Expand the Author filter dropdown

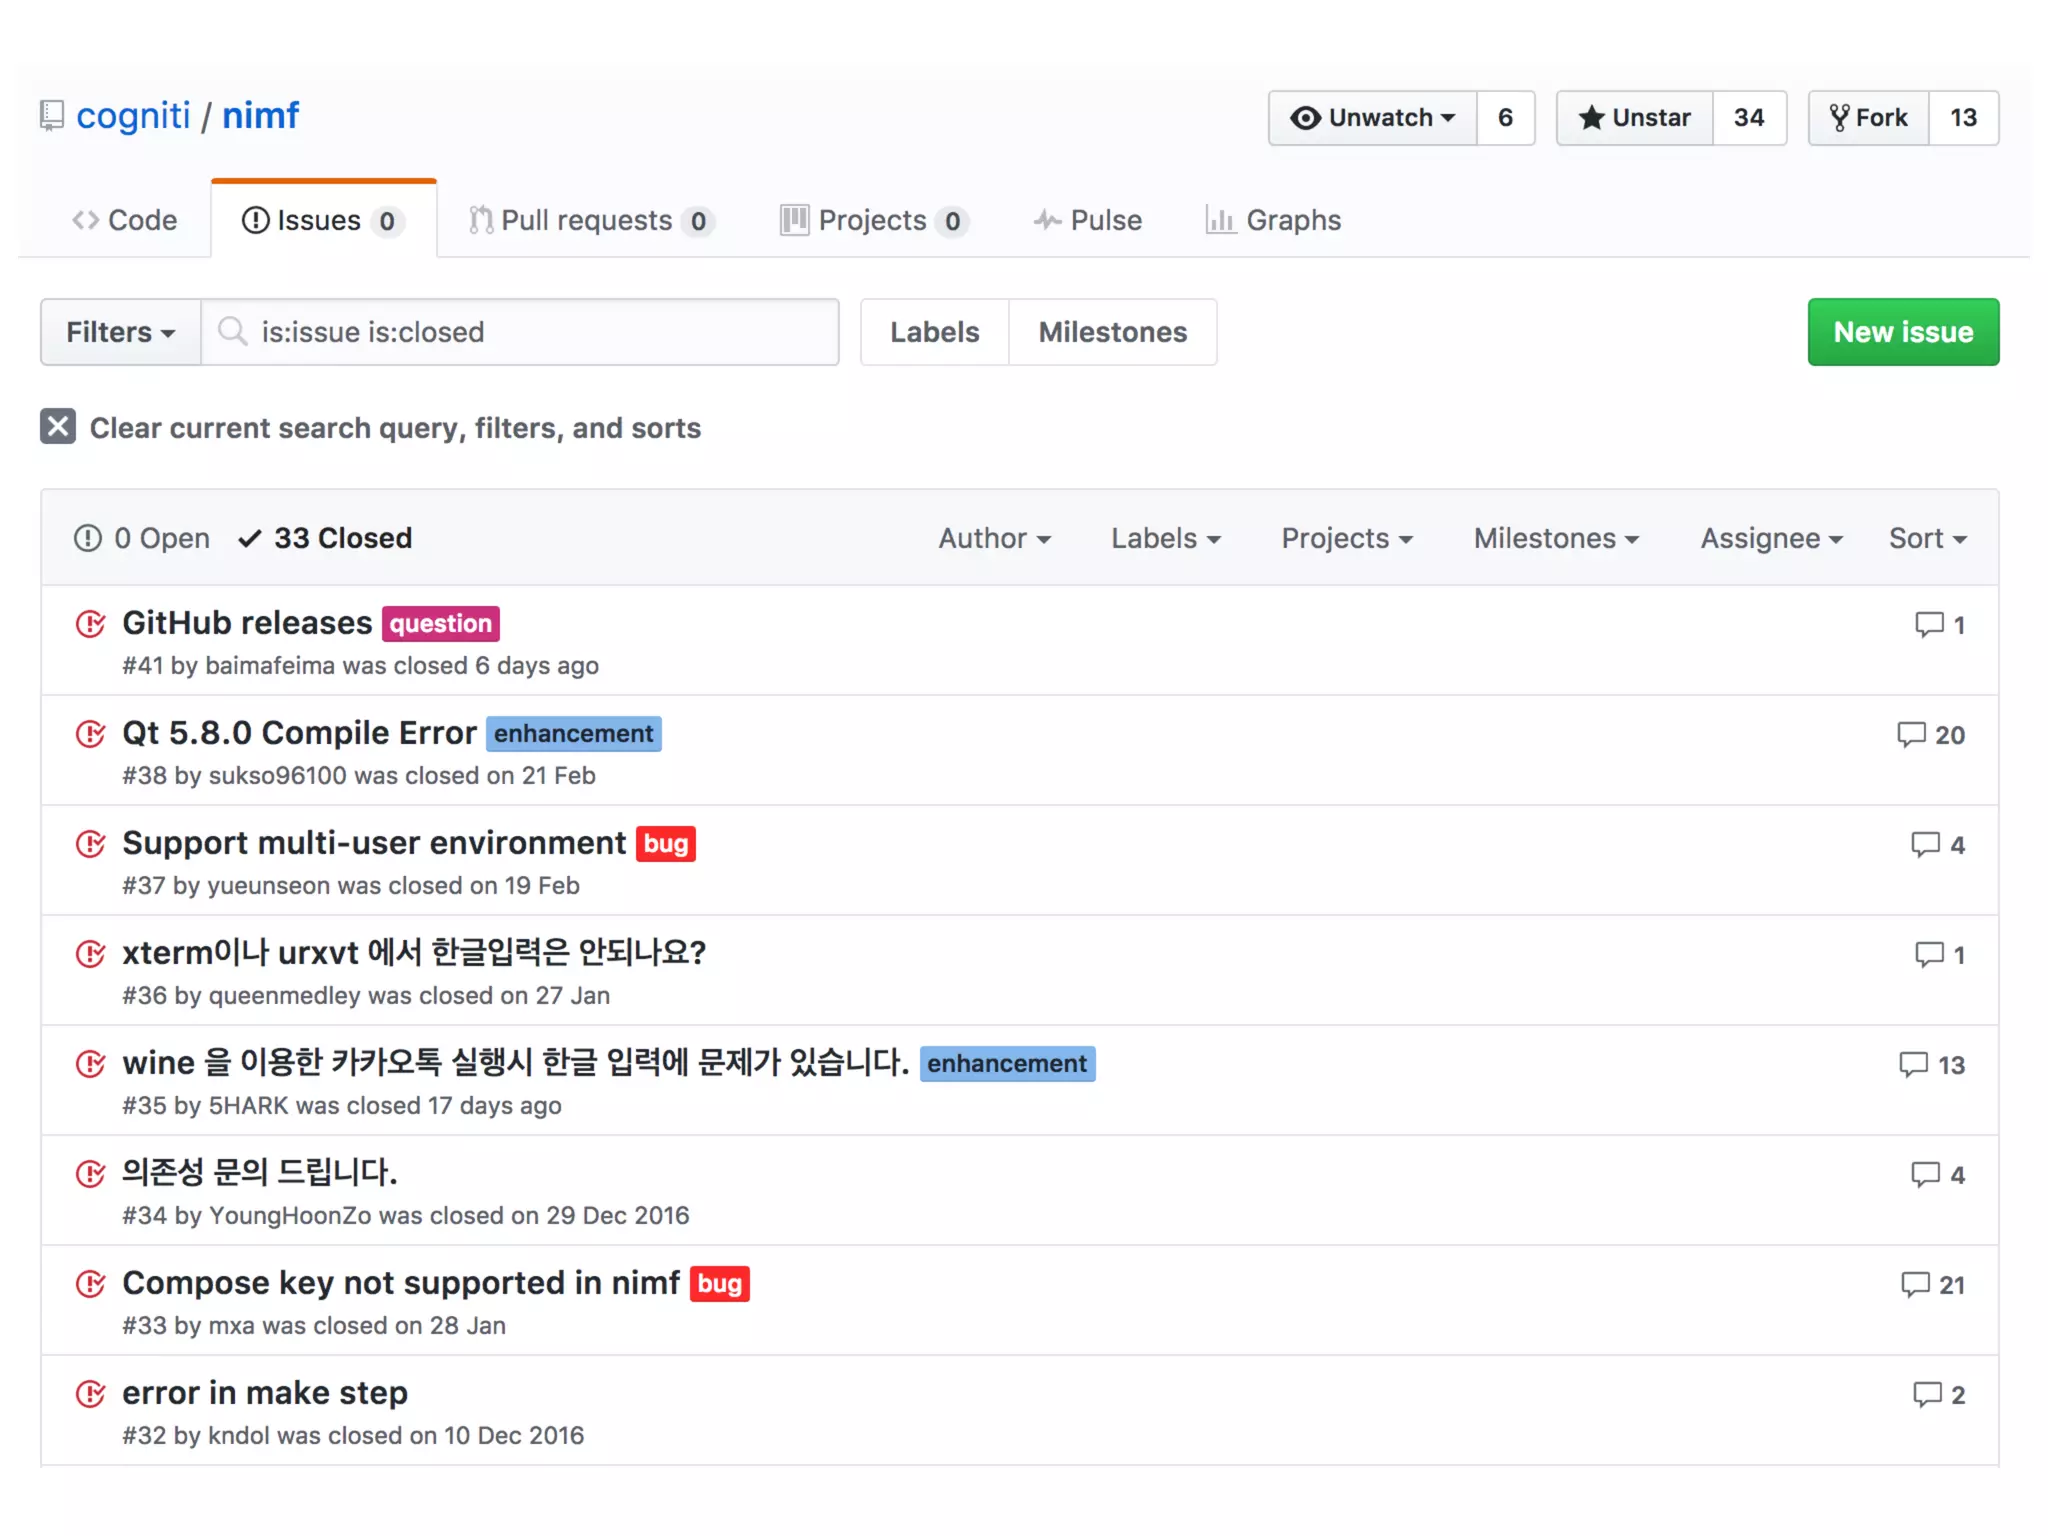point(994,538)
